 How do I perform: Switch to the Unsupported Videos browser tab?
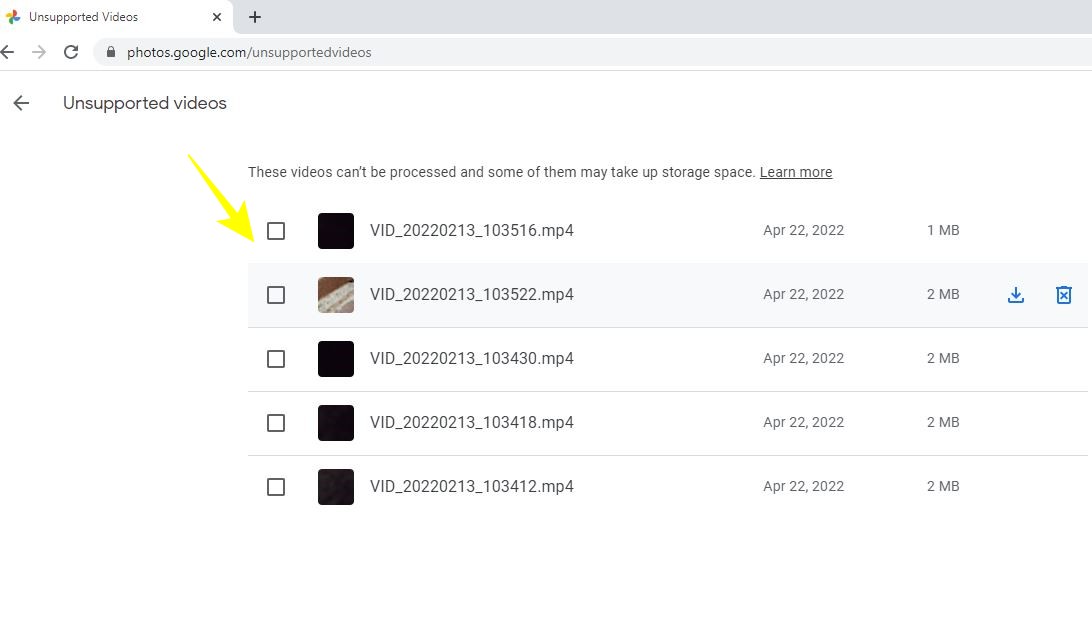[110, 16]
